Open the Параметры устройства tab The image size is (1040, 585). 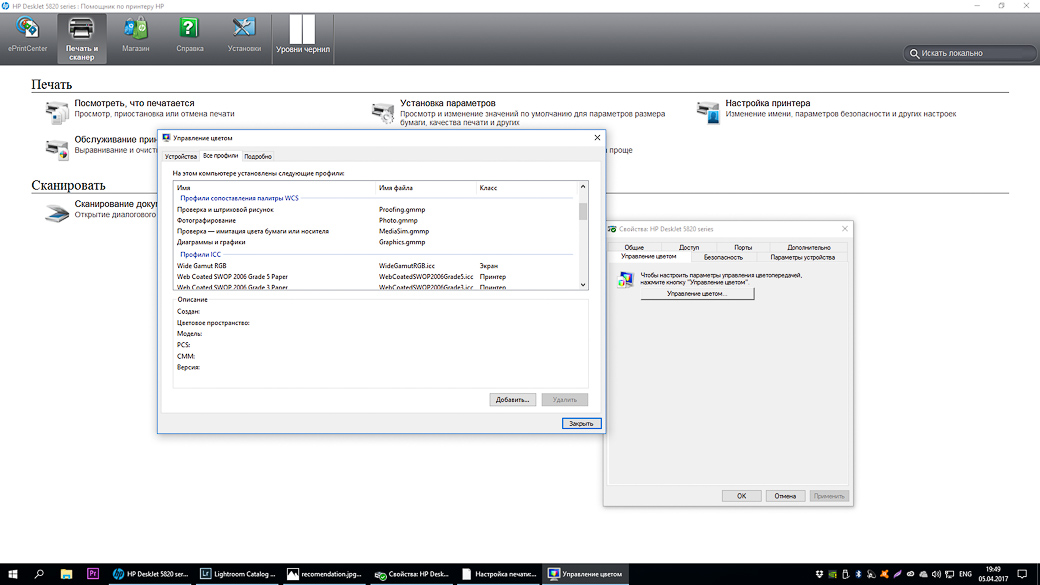(803, 257)
